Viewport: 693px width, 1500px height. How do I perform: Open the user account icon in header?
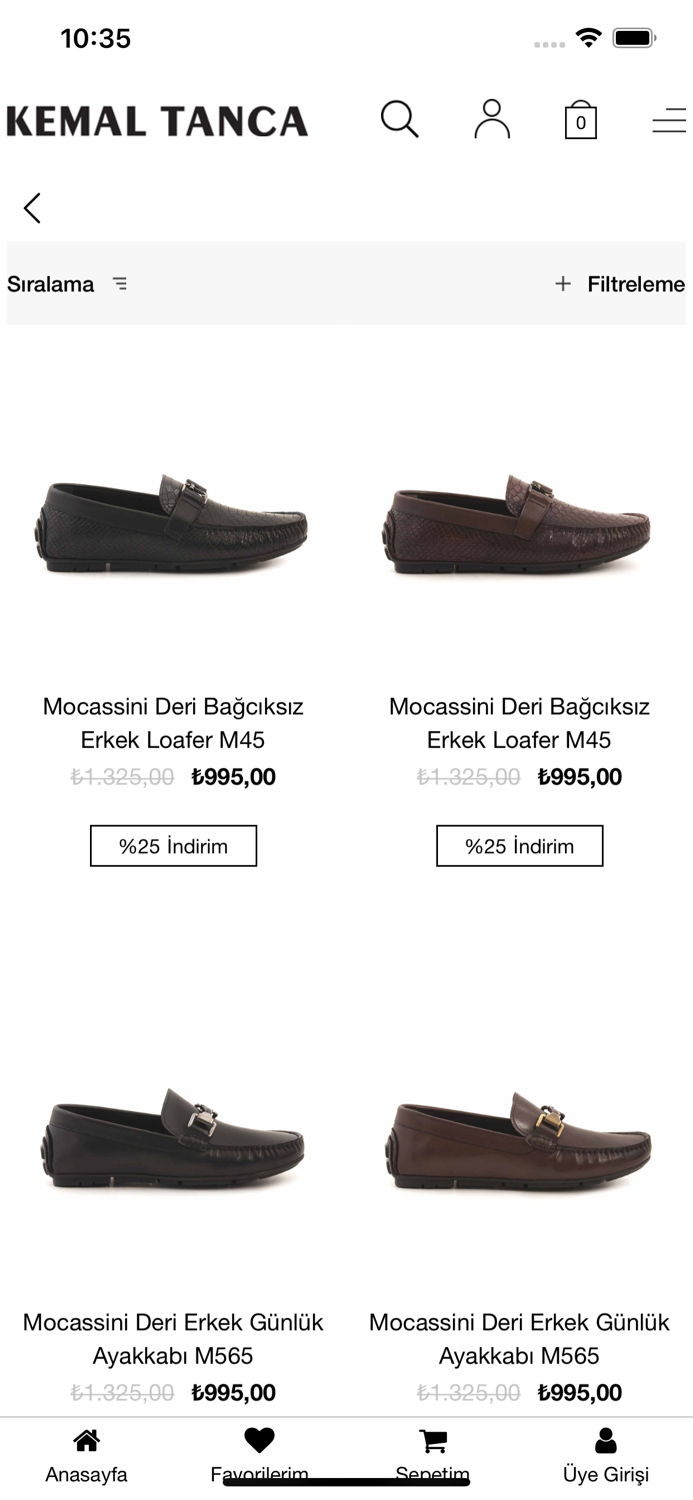[x=491, y=120]
